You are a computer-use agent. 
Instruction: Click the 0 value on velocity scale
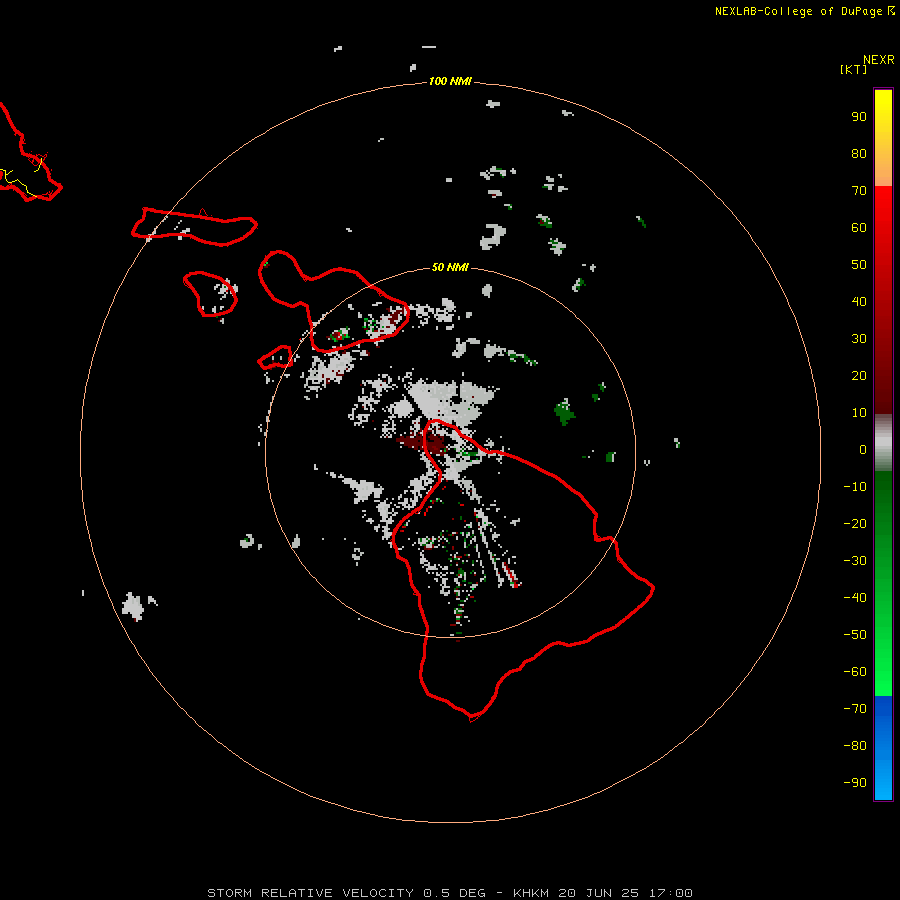click(863, 450)
